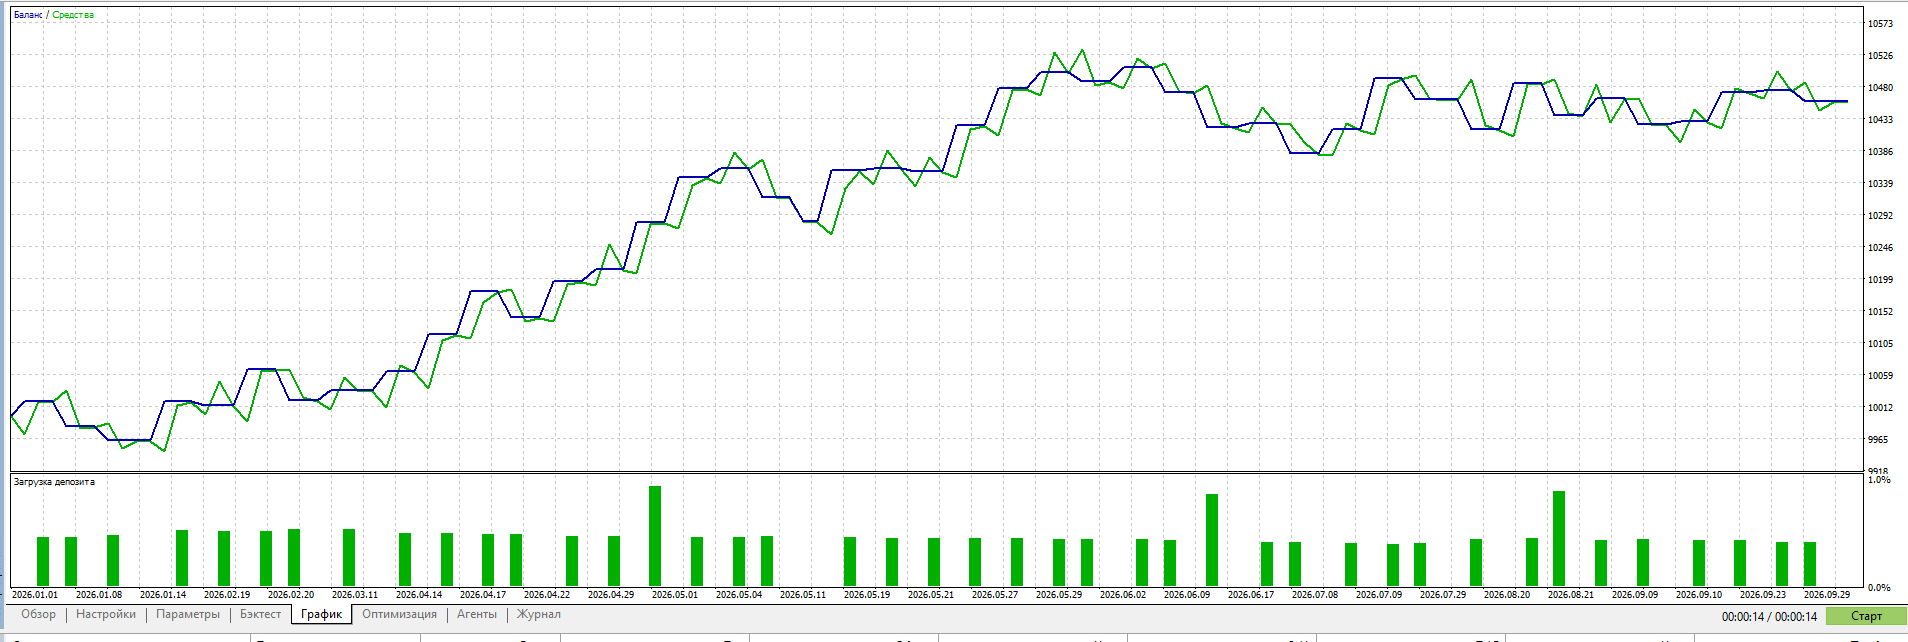This screenshot has width=1908, height=642.
Task: Click the 10246 axis value
Action: [x=1880, y=248]
